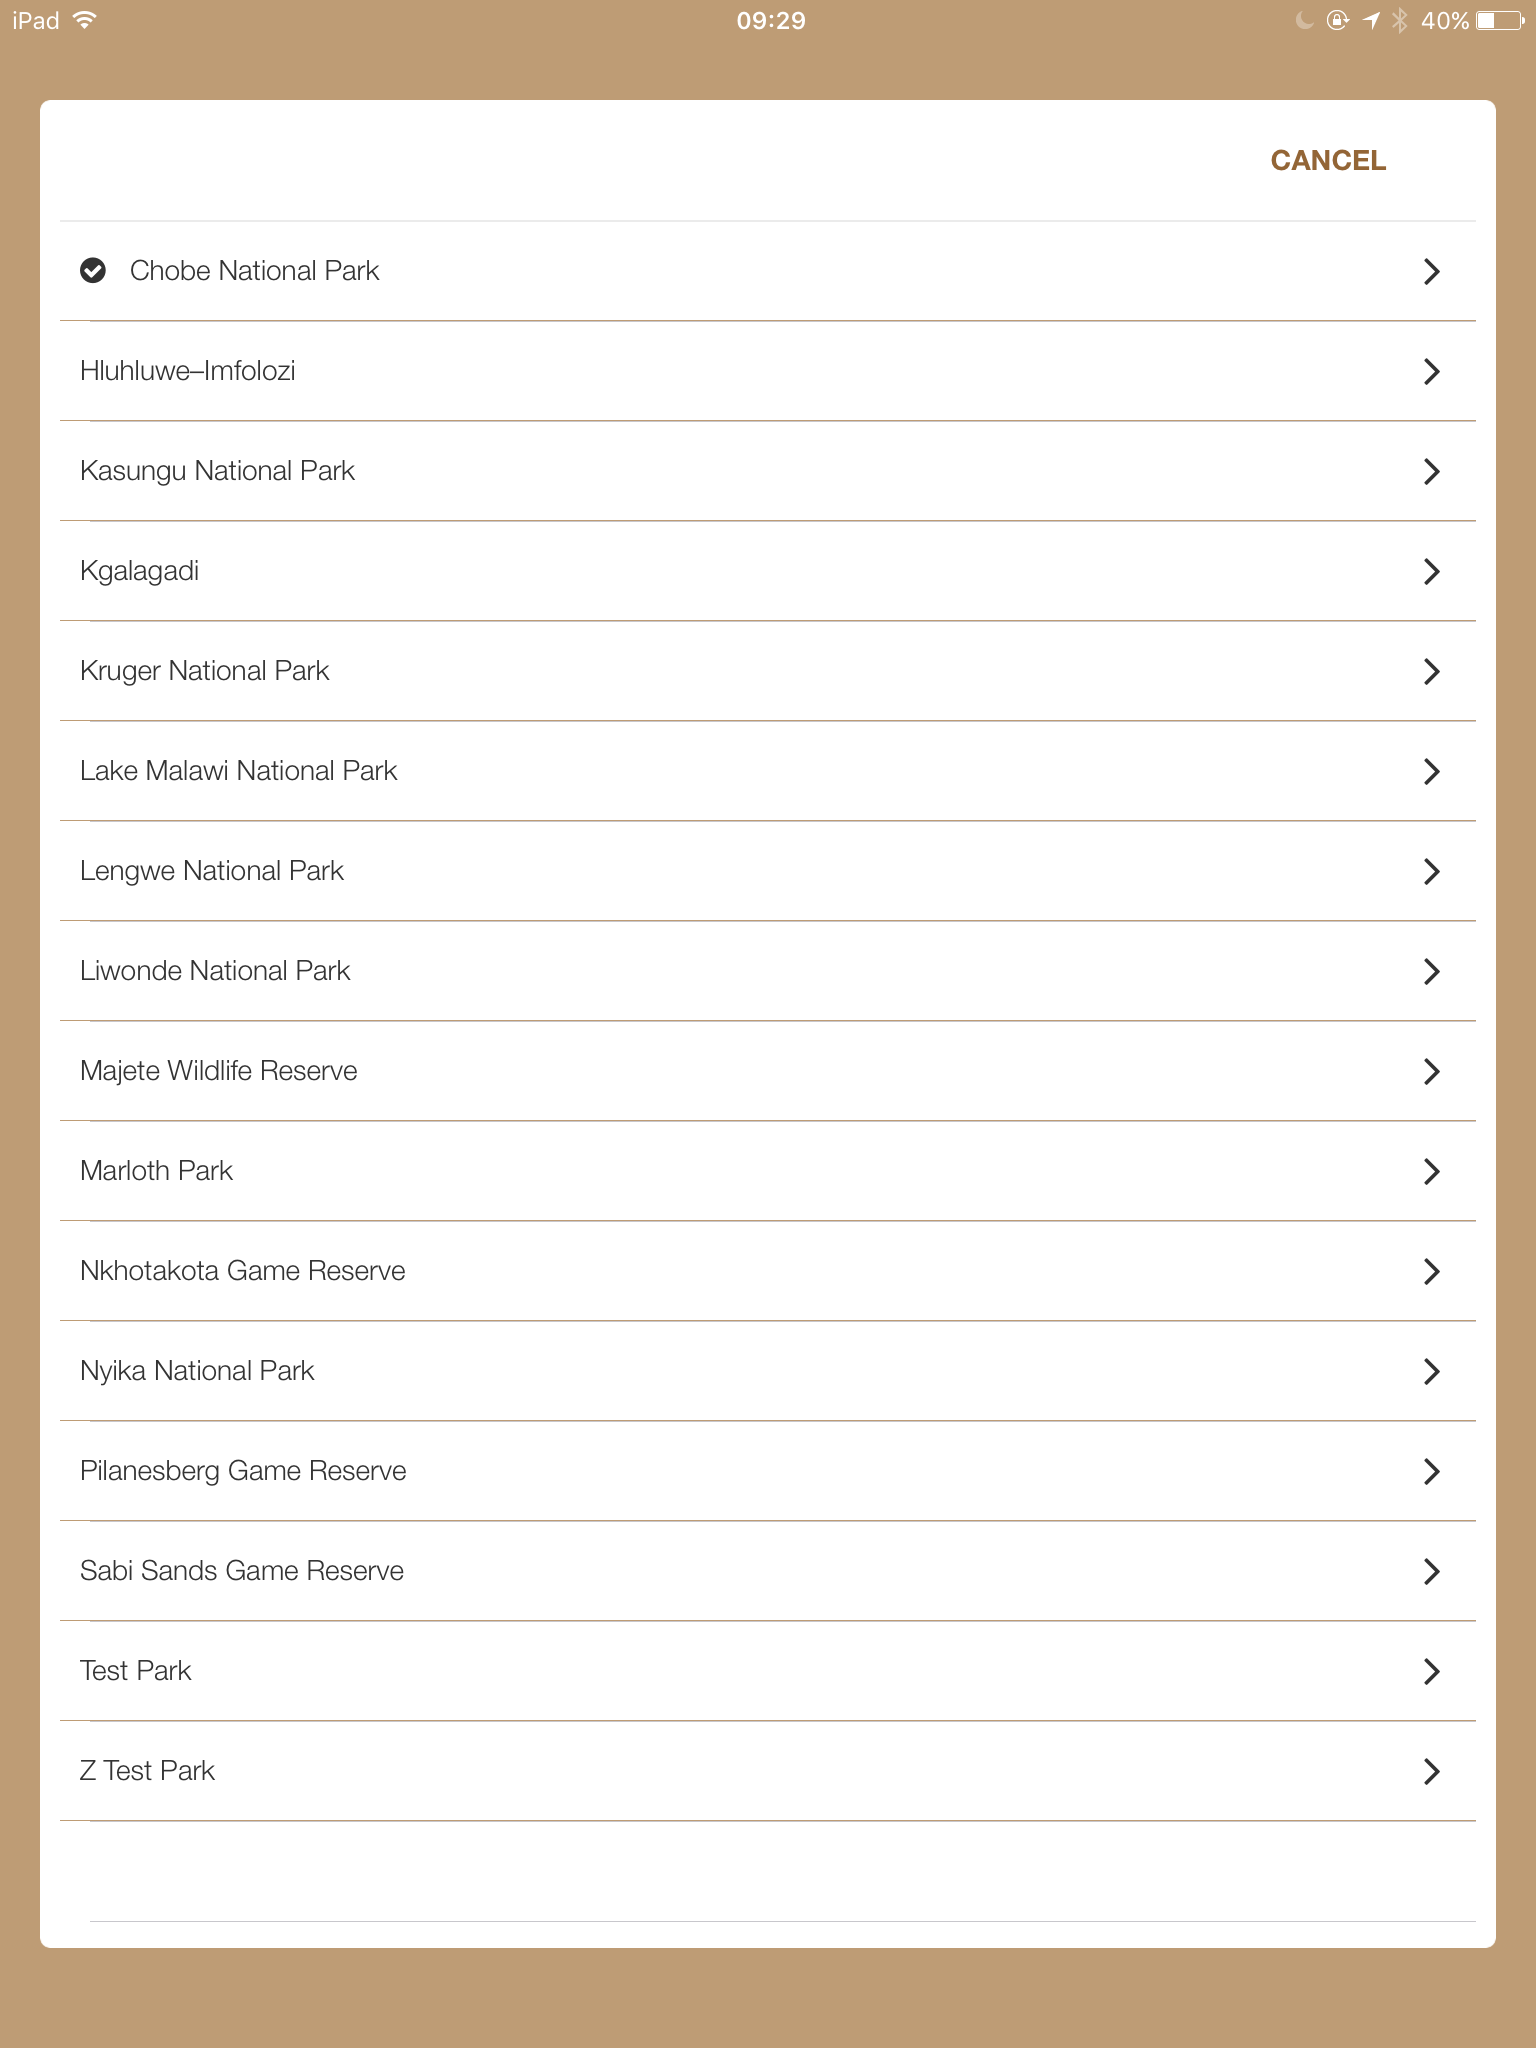The width and height of the screenshot is (1536, 2048).
Task: Tap the Liwonde National Park arrow icon
Action: tap(1431, 971)
